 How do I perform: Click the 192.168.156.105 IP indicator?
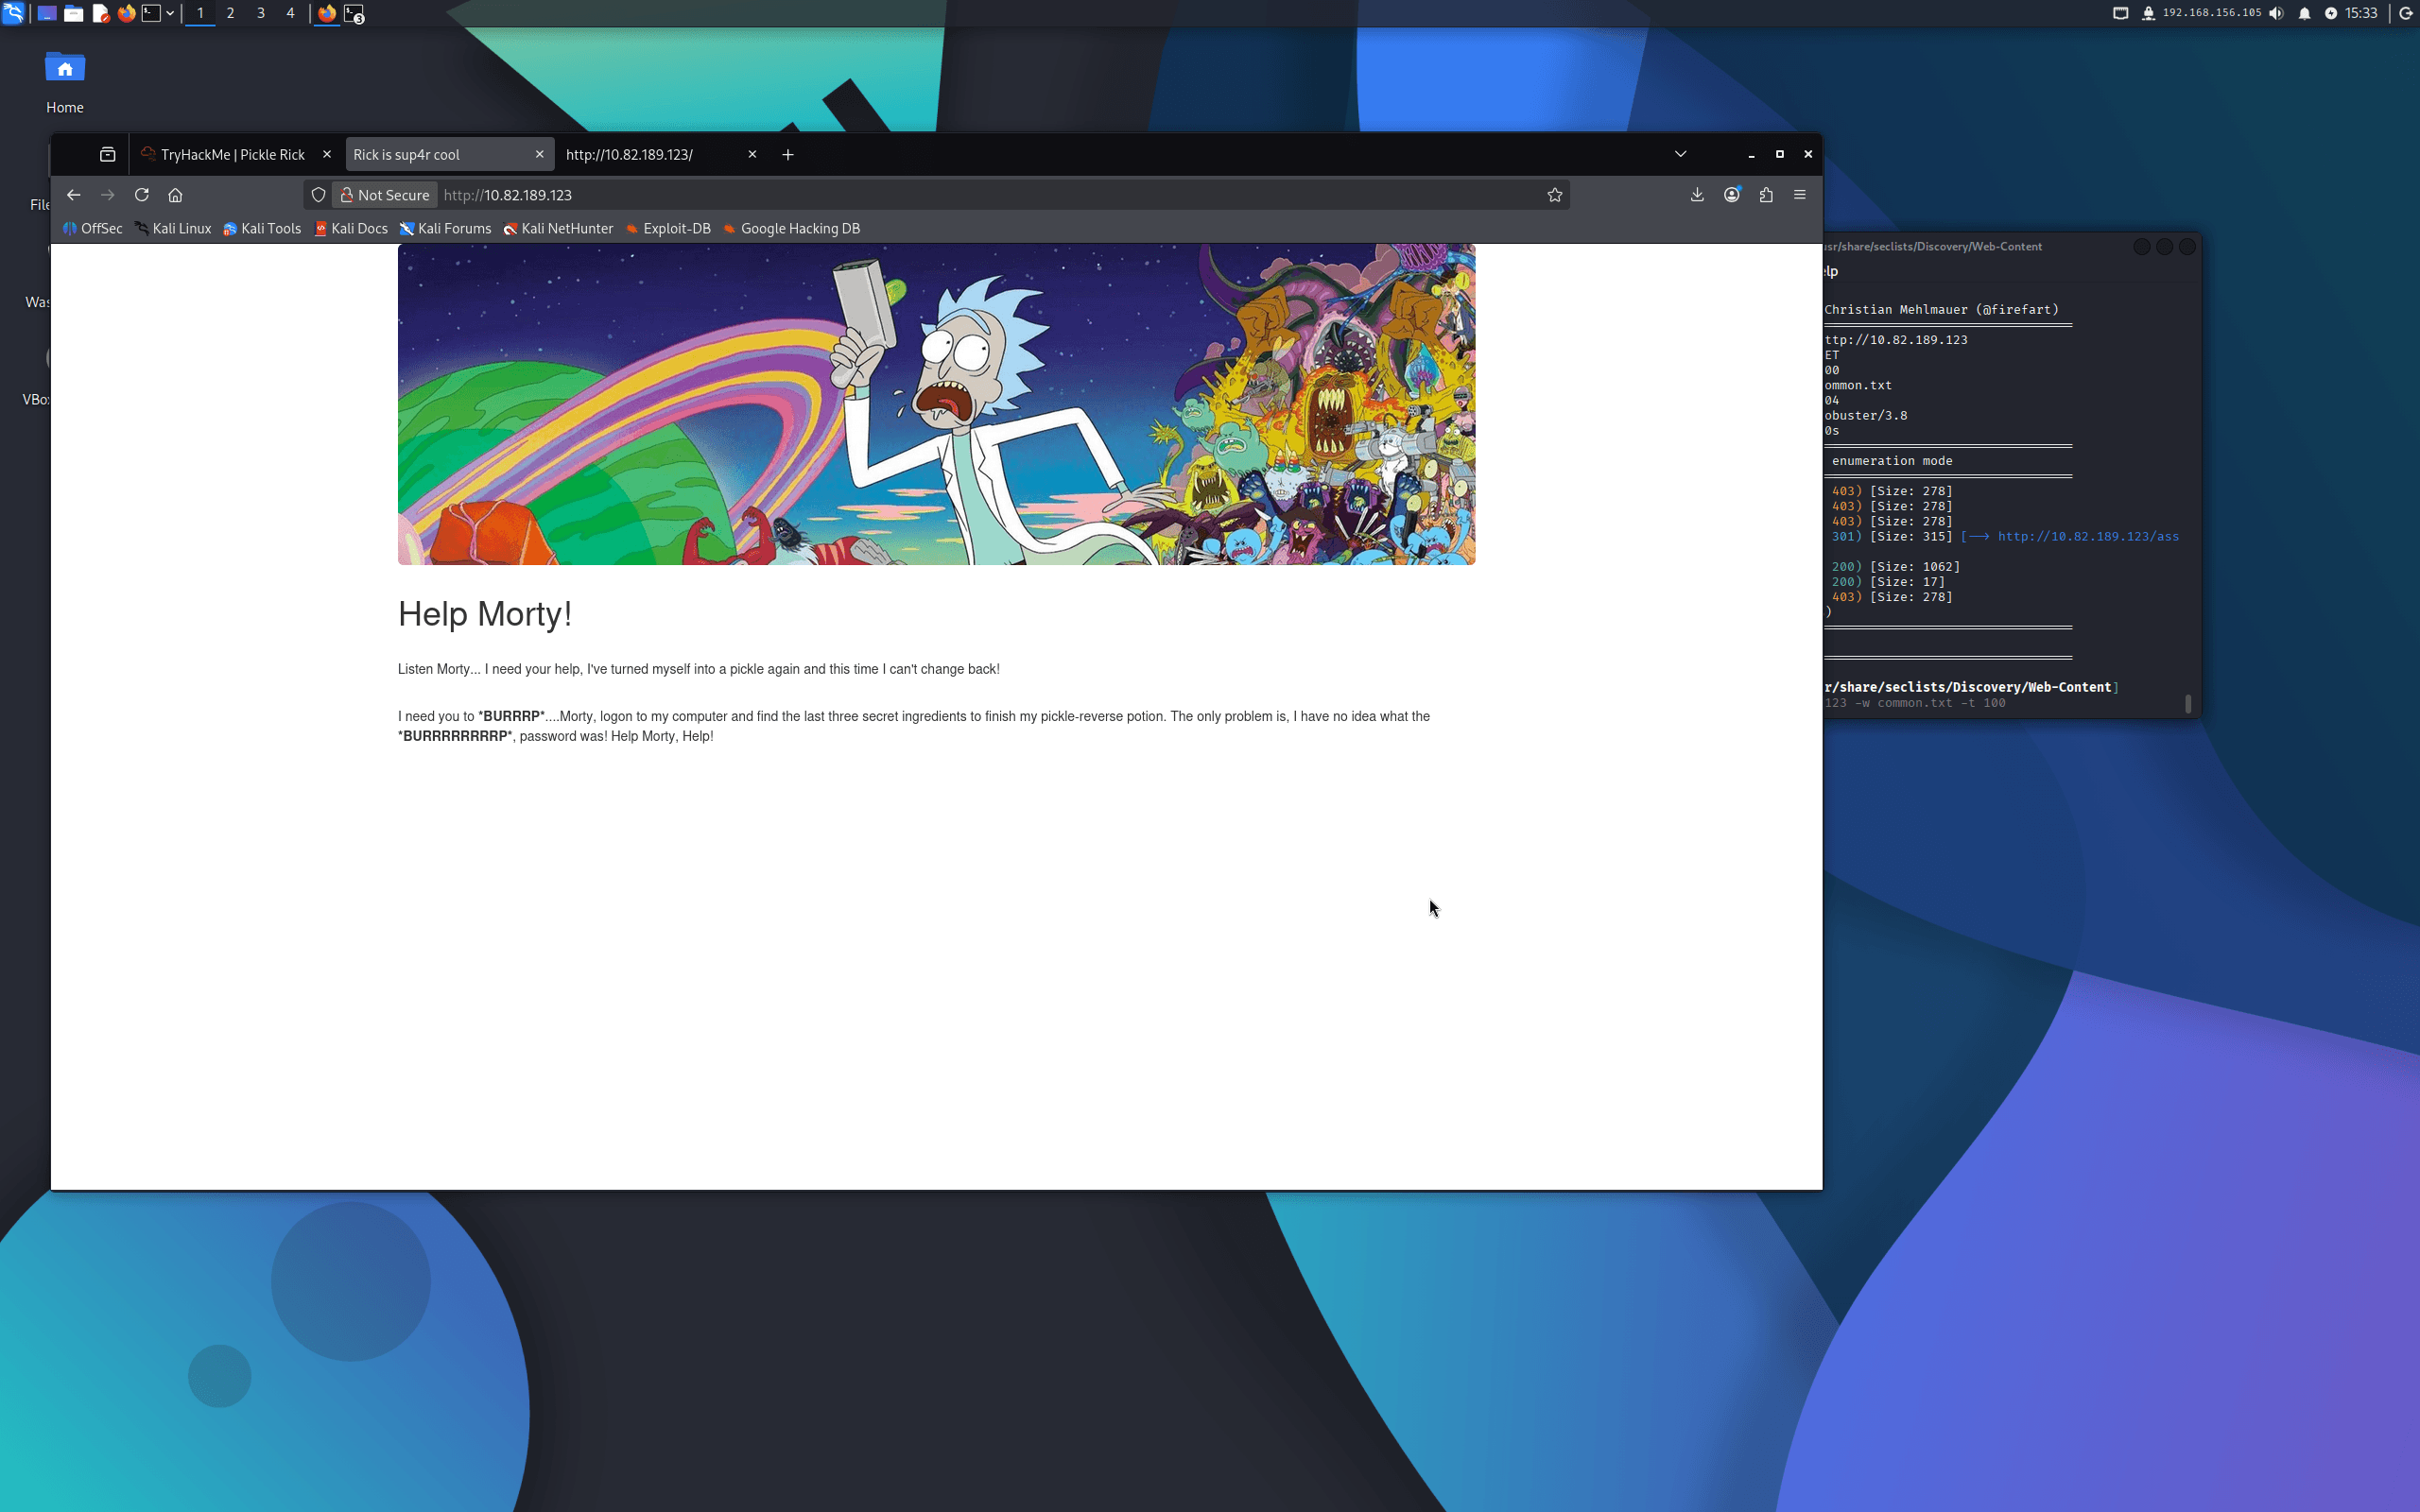tap(2211, 13)
